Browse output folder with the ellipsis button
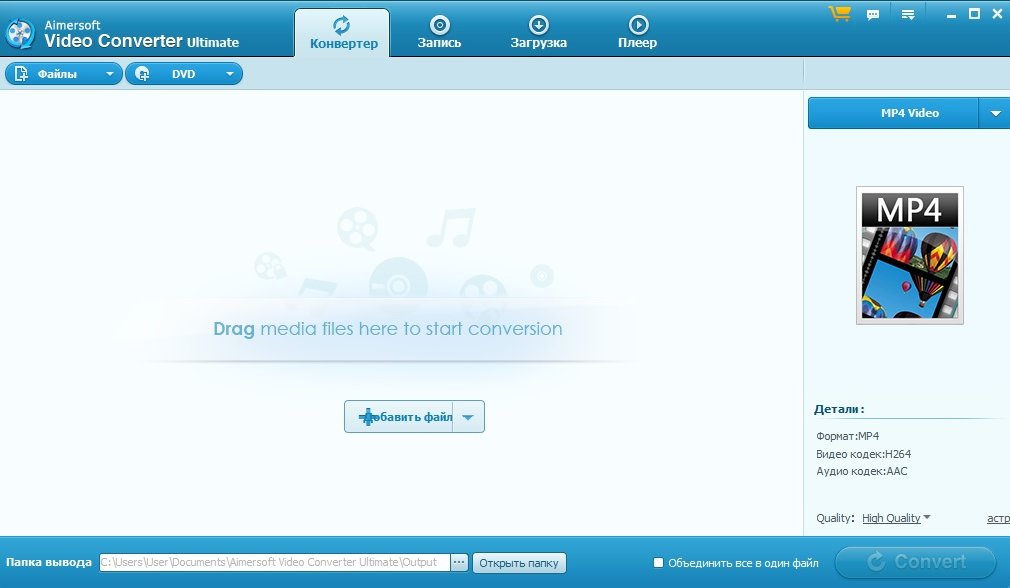The image size is (1010, 588). click(459, 562)
